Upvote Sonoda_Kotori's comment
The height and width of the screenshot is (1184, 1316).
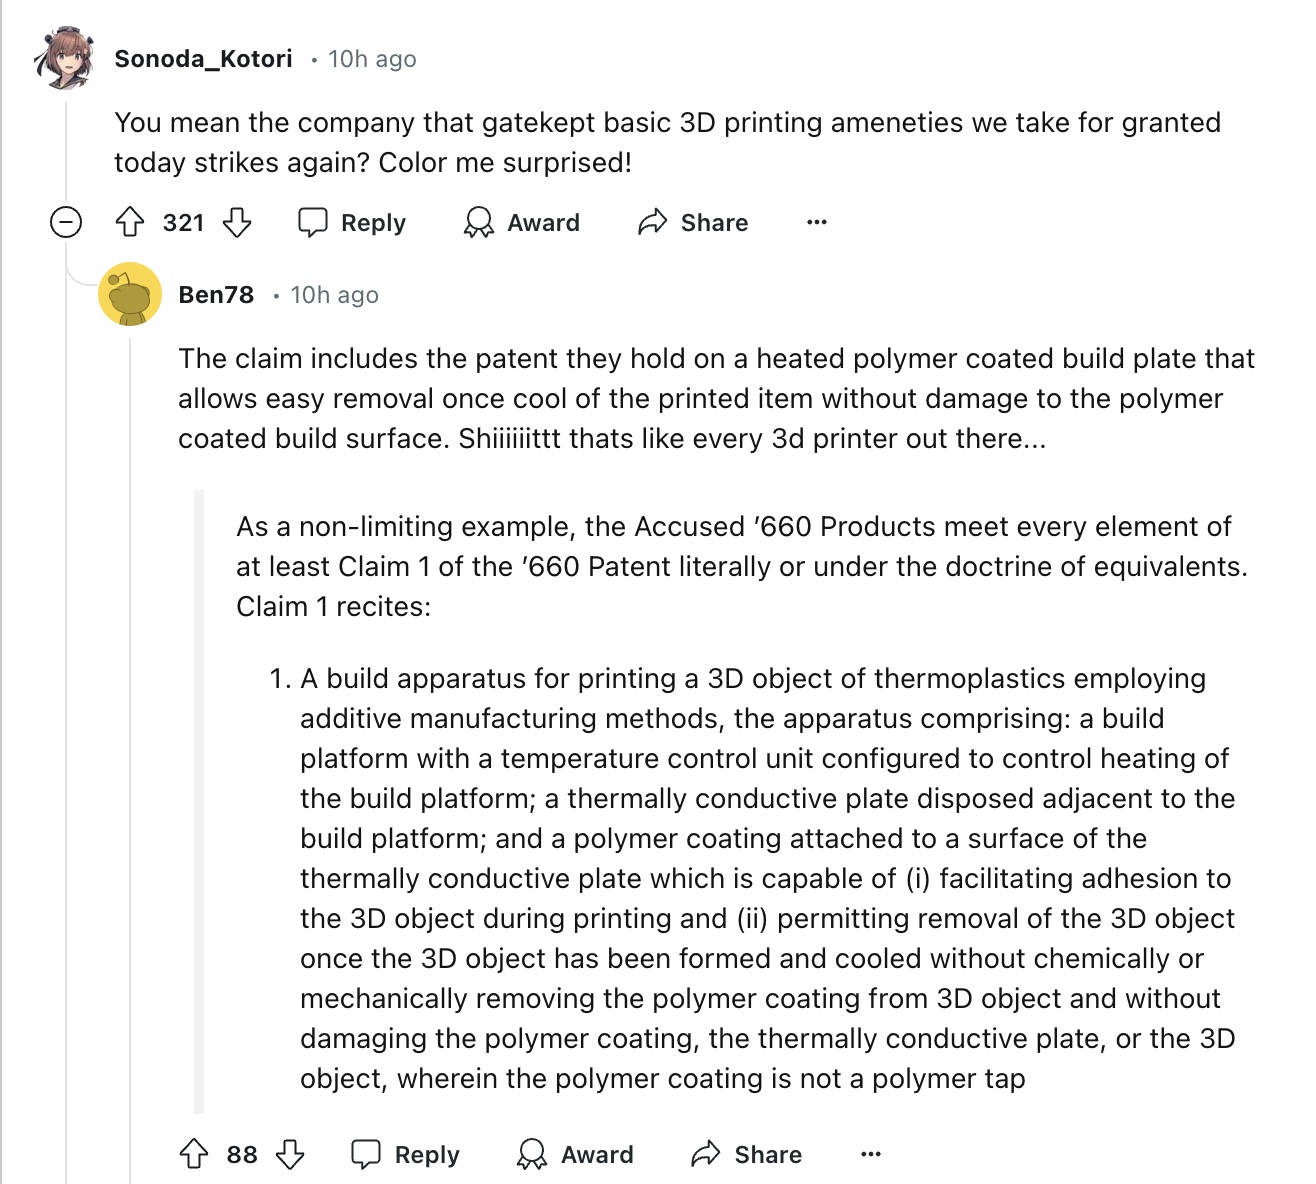(x=131, y=222)
